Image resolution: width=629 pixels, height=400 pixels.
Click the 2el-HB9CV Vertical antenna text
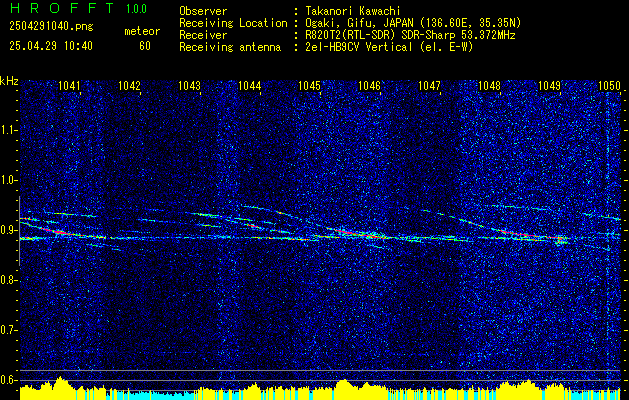click(389, 47)
